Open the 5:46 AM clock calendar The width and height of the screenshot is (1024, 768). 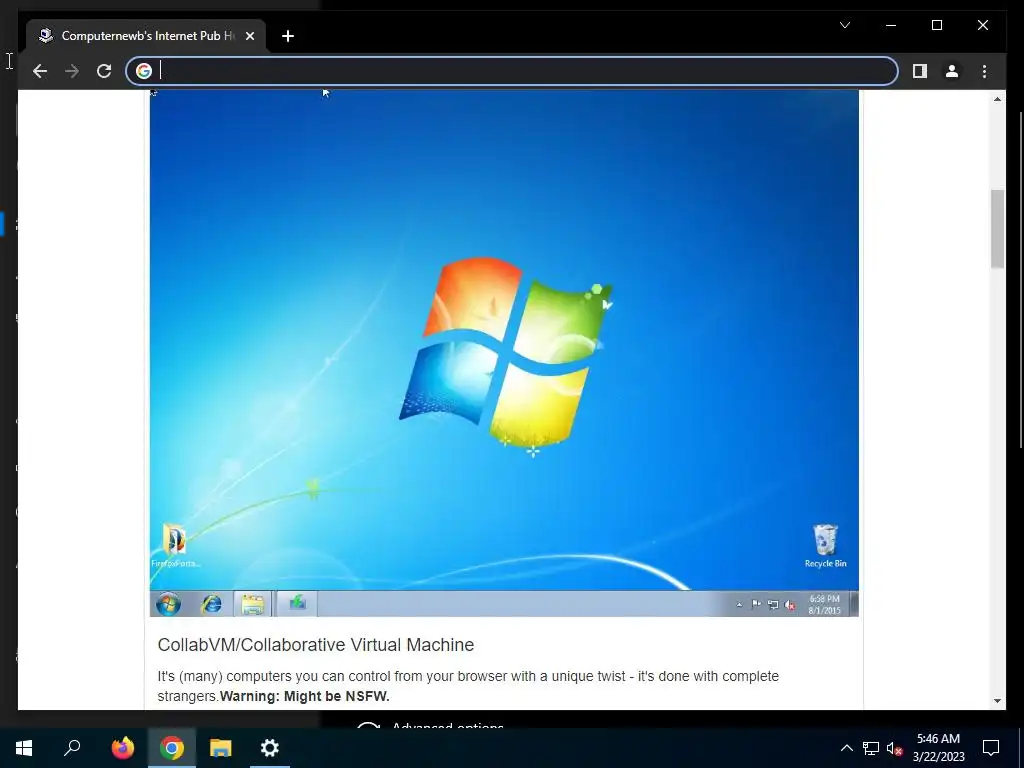tap(938, 748)
